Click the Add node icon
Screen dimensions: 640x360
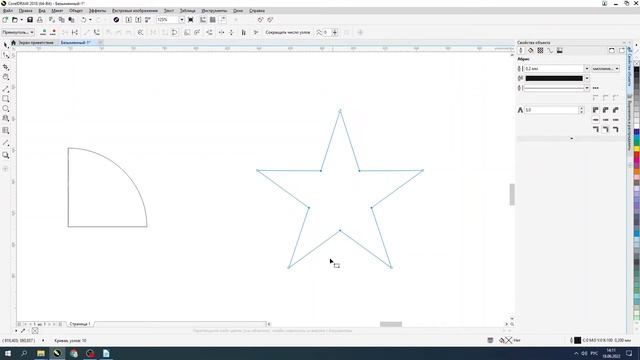(x=43, y=32)
